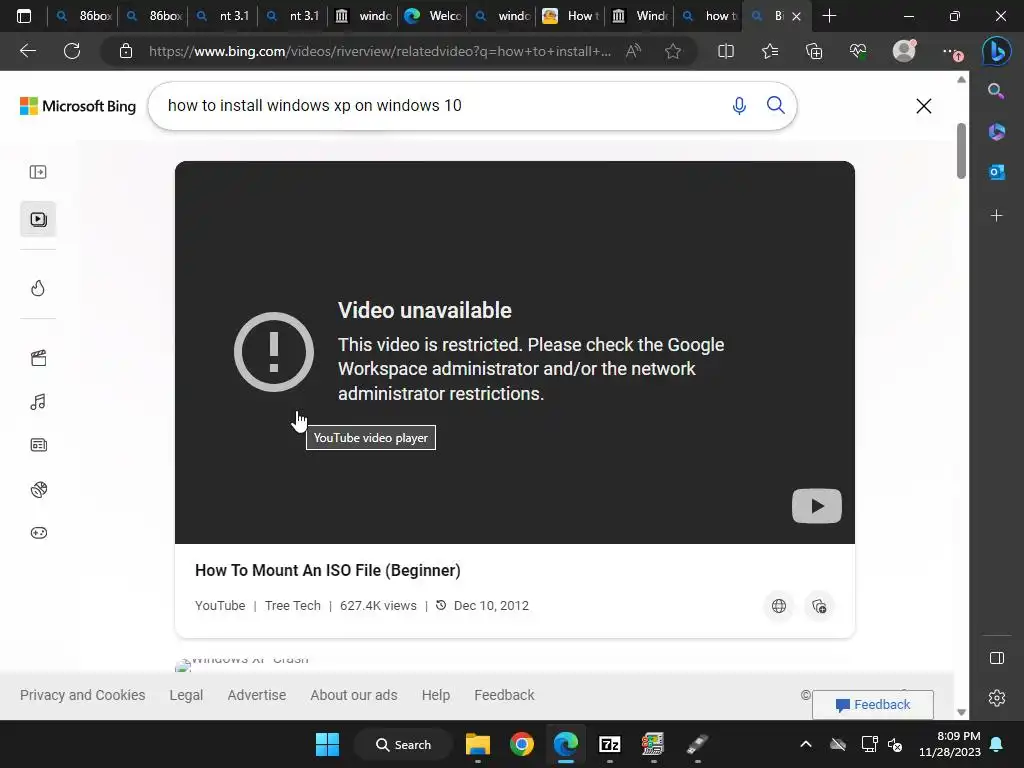This screenshot has height=768, width=1024.
Task: Open Windows Start menu
Action: click(327, 744)
